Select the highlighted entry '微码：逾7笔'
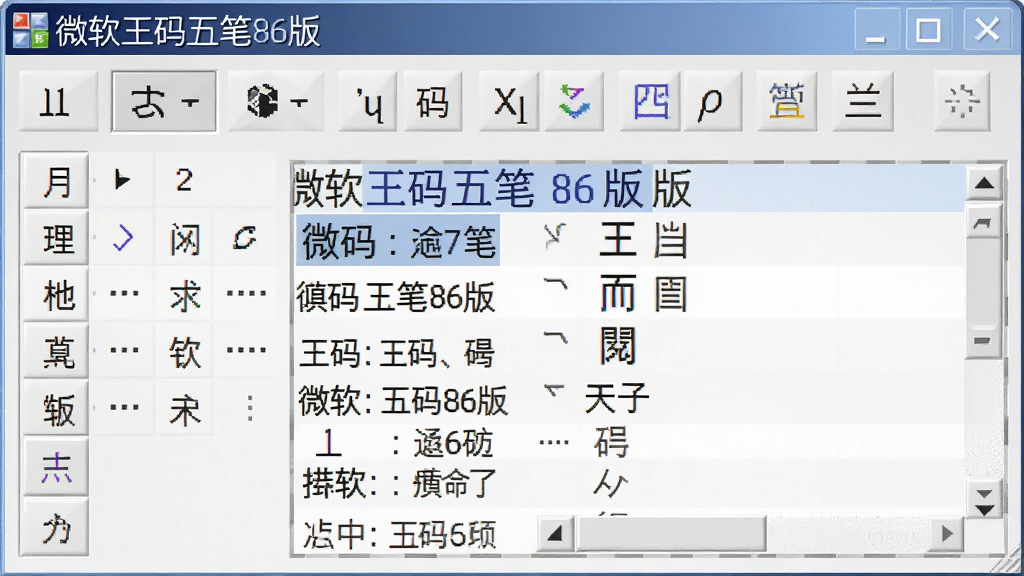The height and width of the screenshot is (576, 1024). coord(398,240)
